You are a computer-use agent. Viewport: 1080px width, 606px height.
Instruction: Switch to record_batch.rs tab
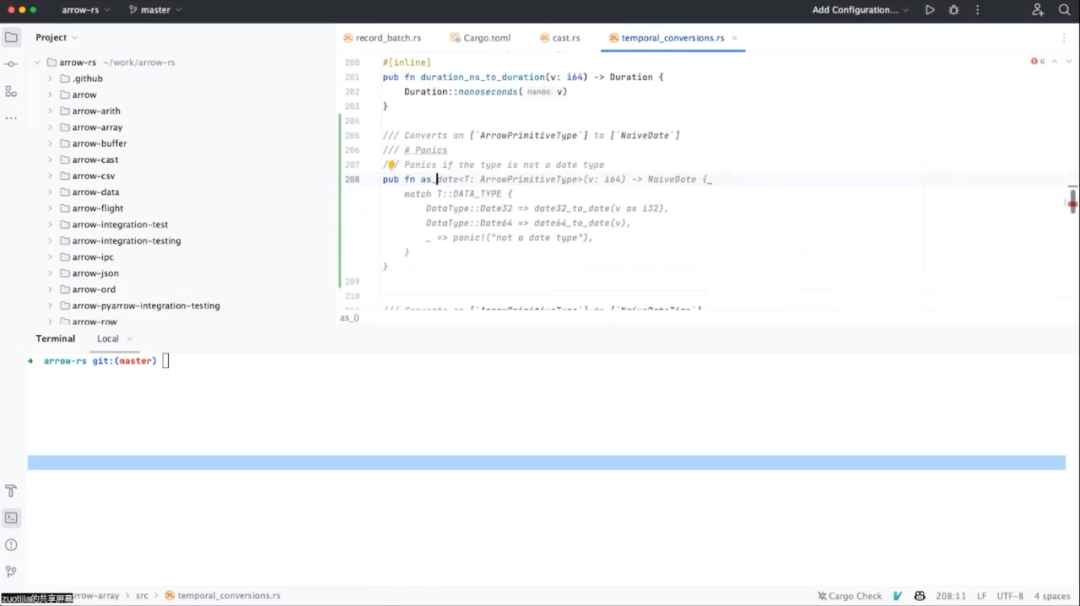coord(382,38)
